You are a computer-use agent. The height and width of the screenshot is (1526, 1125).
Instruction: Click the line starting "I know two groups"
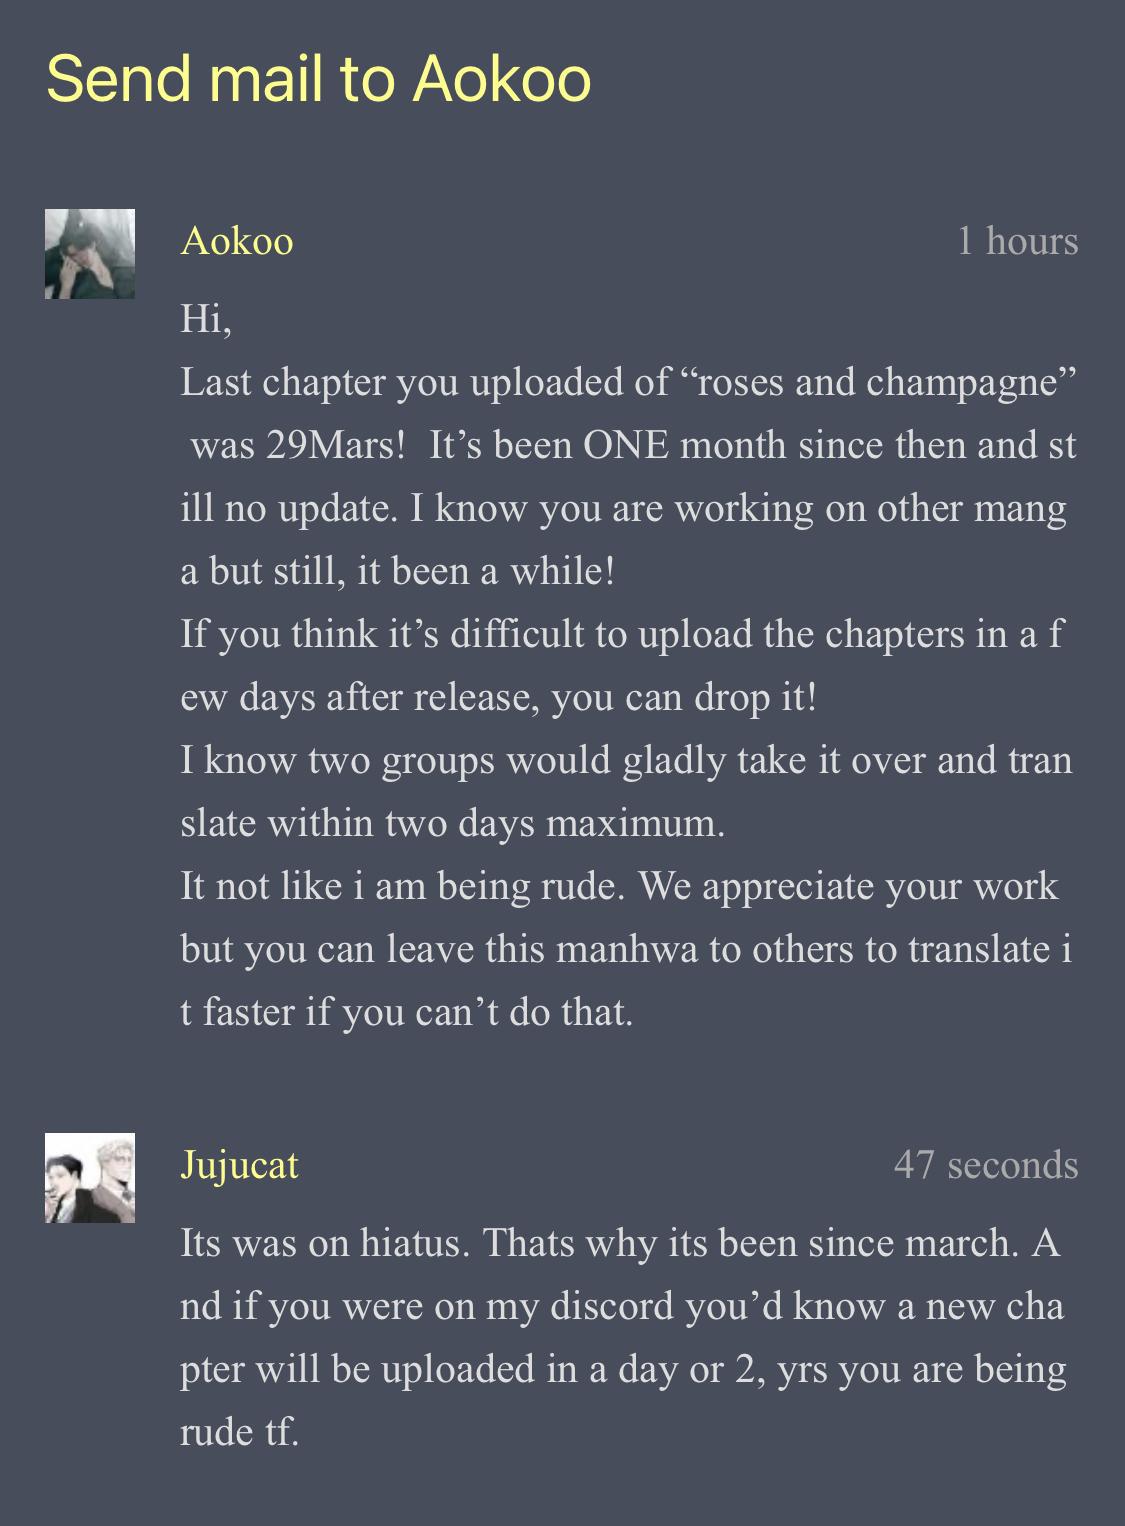coord(625,760)
